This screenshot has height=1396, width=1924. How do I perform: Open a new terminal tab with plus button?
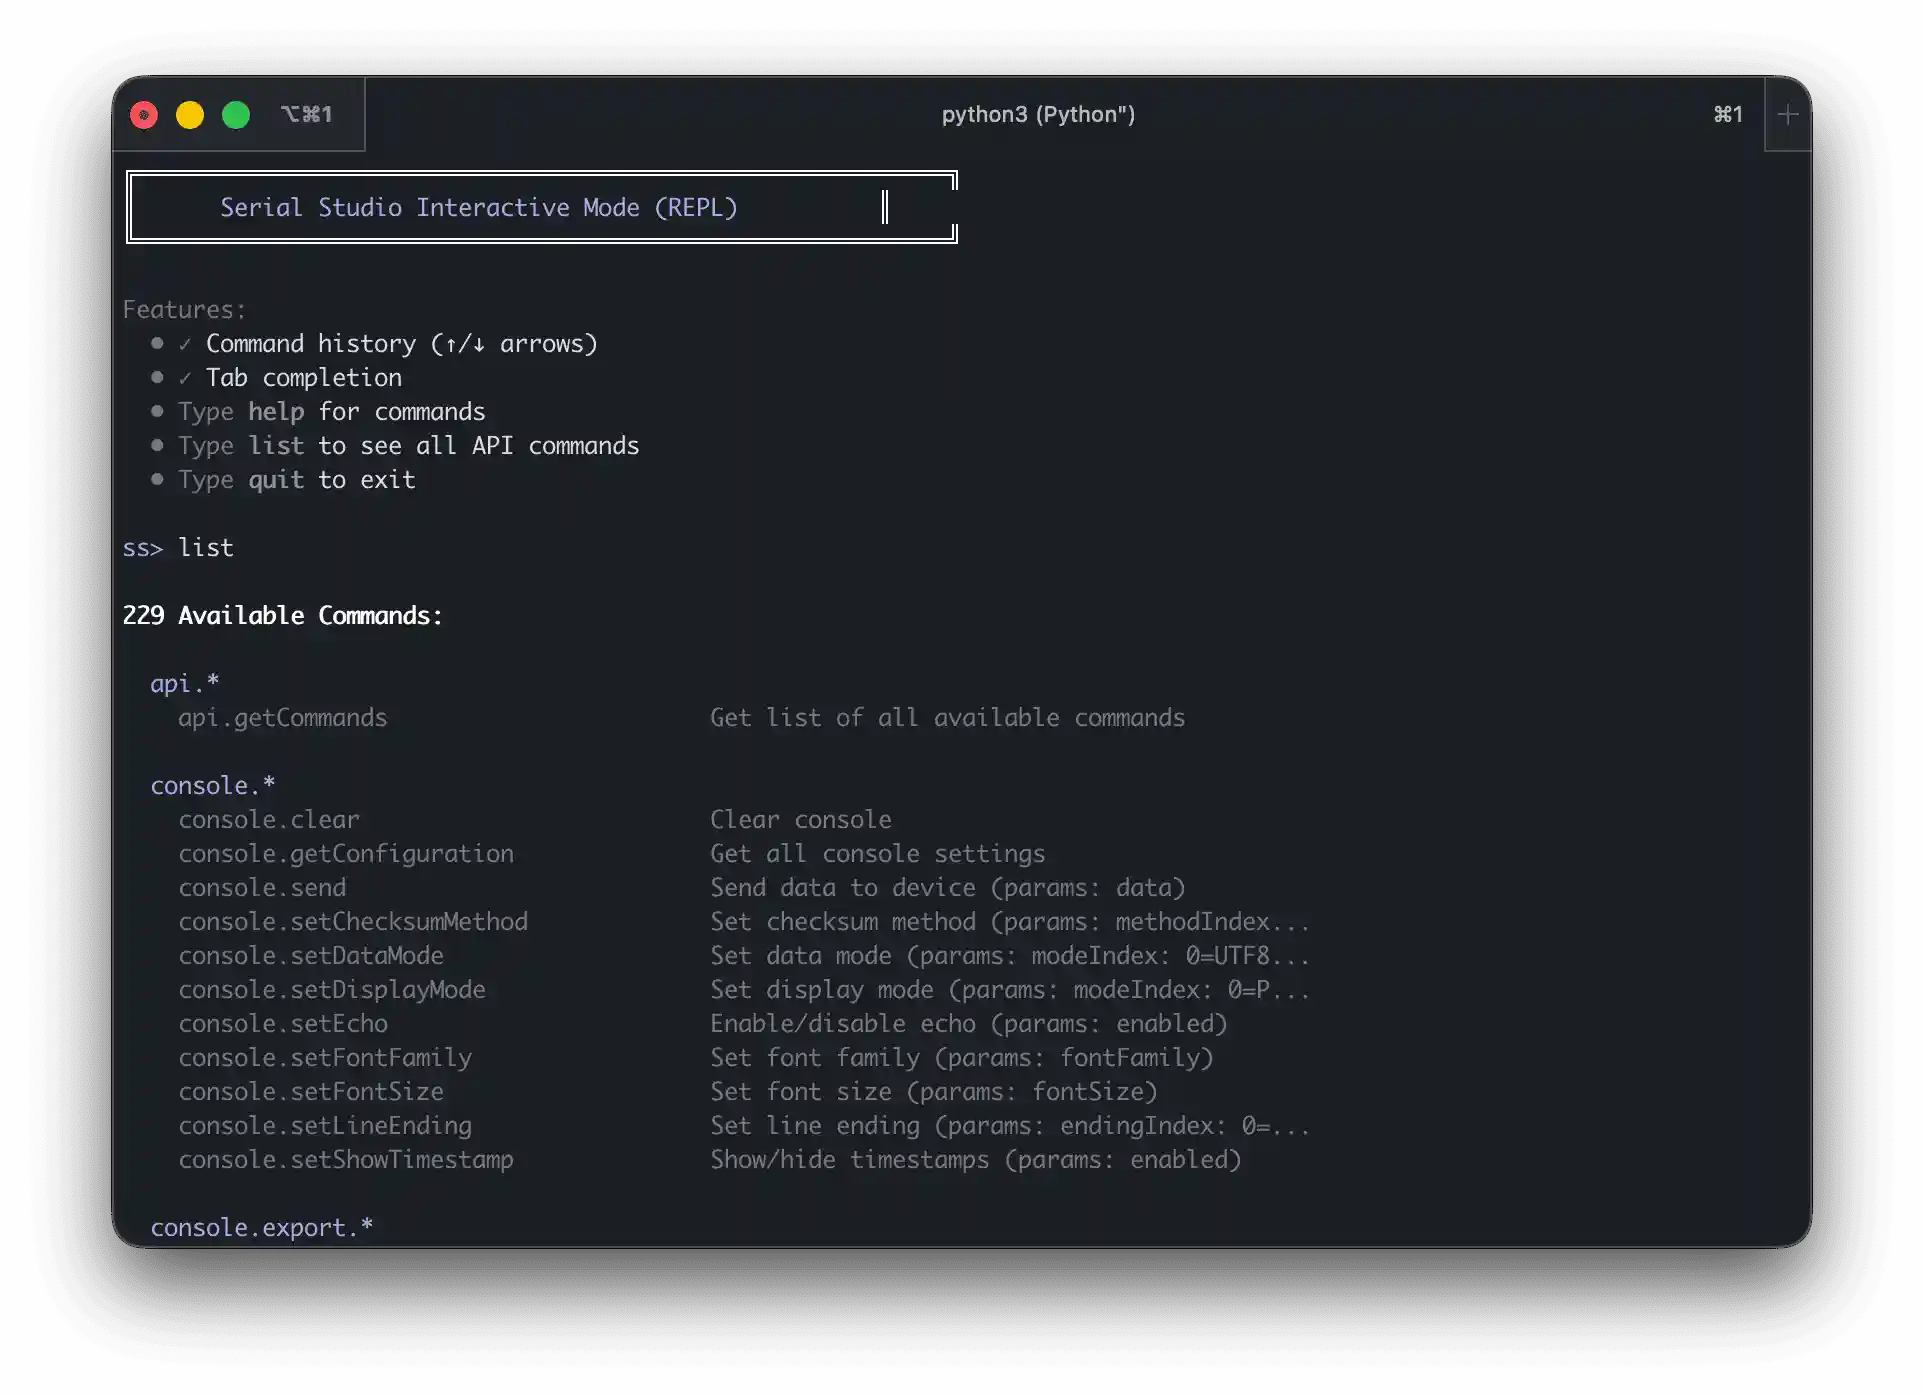1788,114
